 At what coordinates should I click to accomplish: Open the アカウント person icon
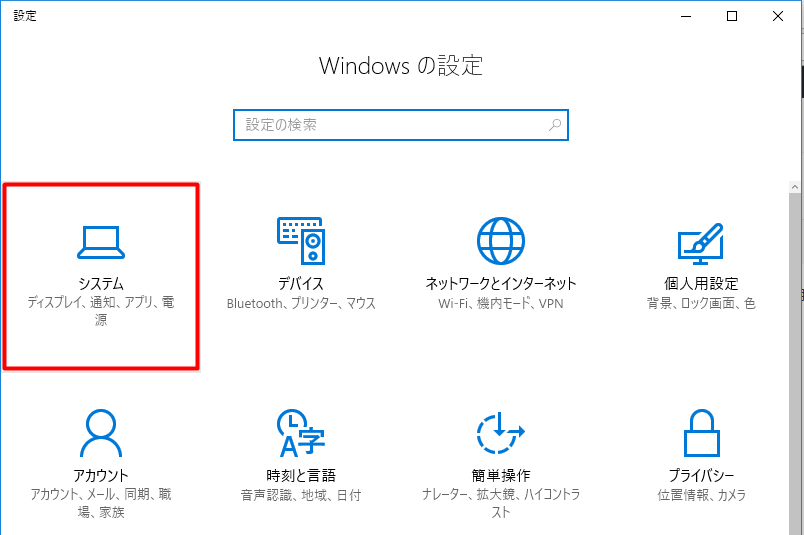pyautogui.click(x=101, y=433)
